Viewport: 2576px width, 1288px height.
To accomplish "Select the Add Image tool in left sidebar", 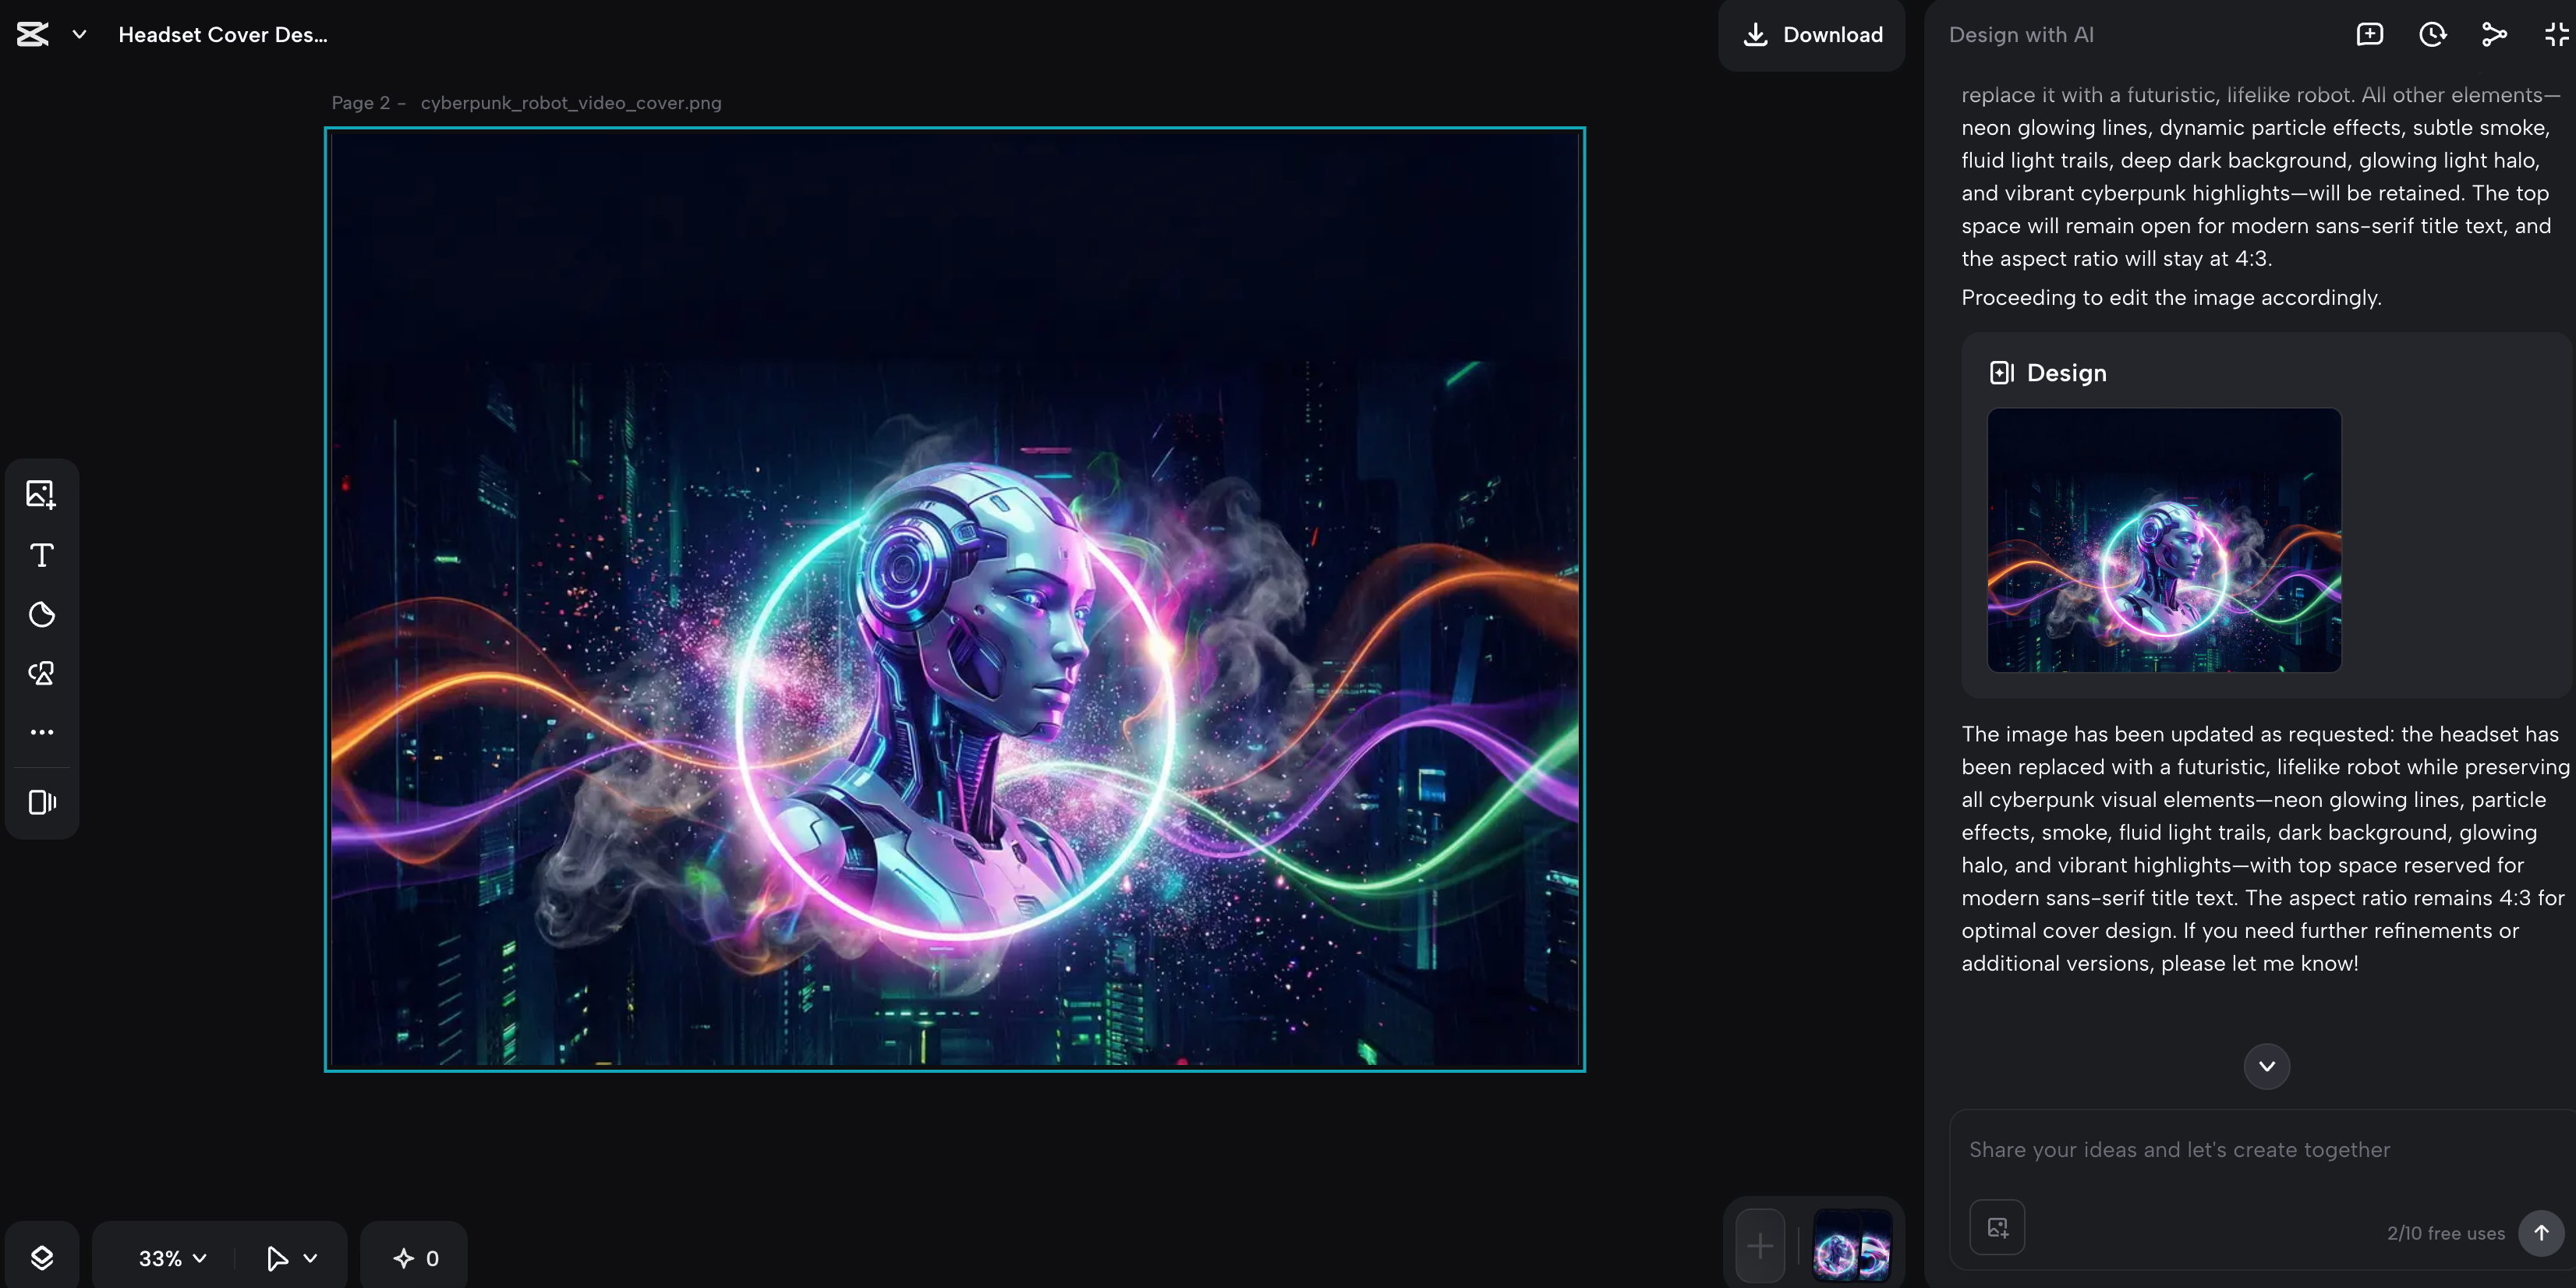I will point(41,493).
